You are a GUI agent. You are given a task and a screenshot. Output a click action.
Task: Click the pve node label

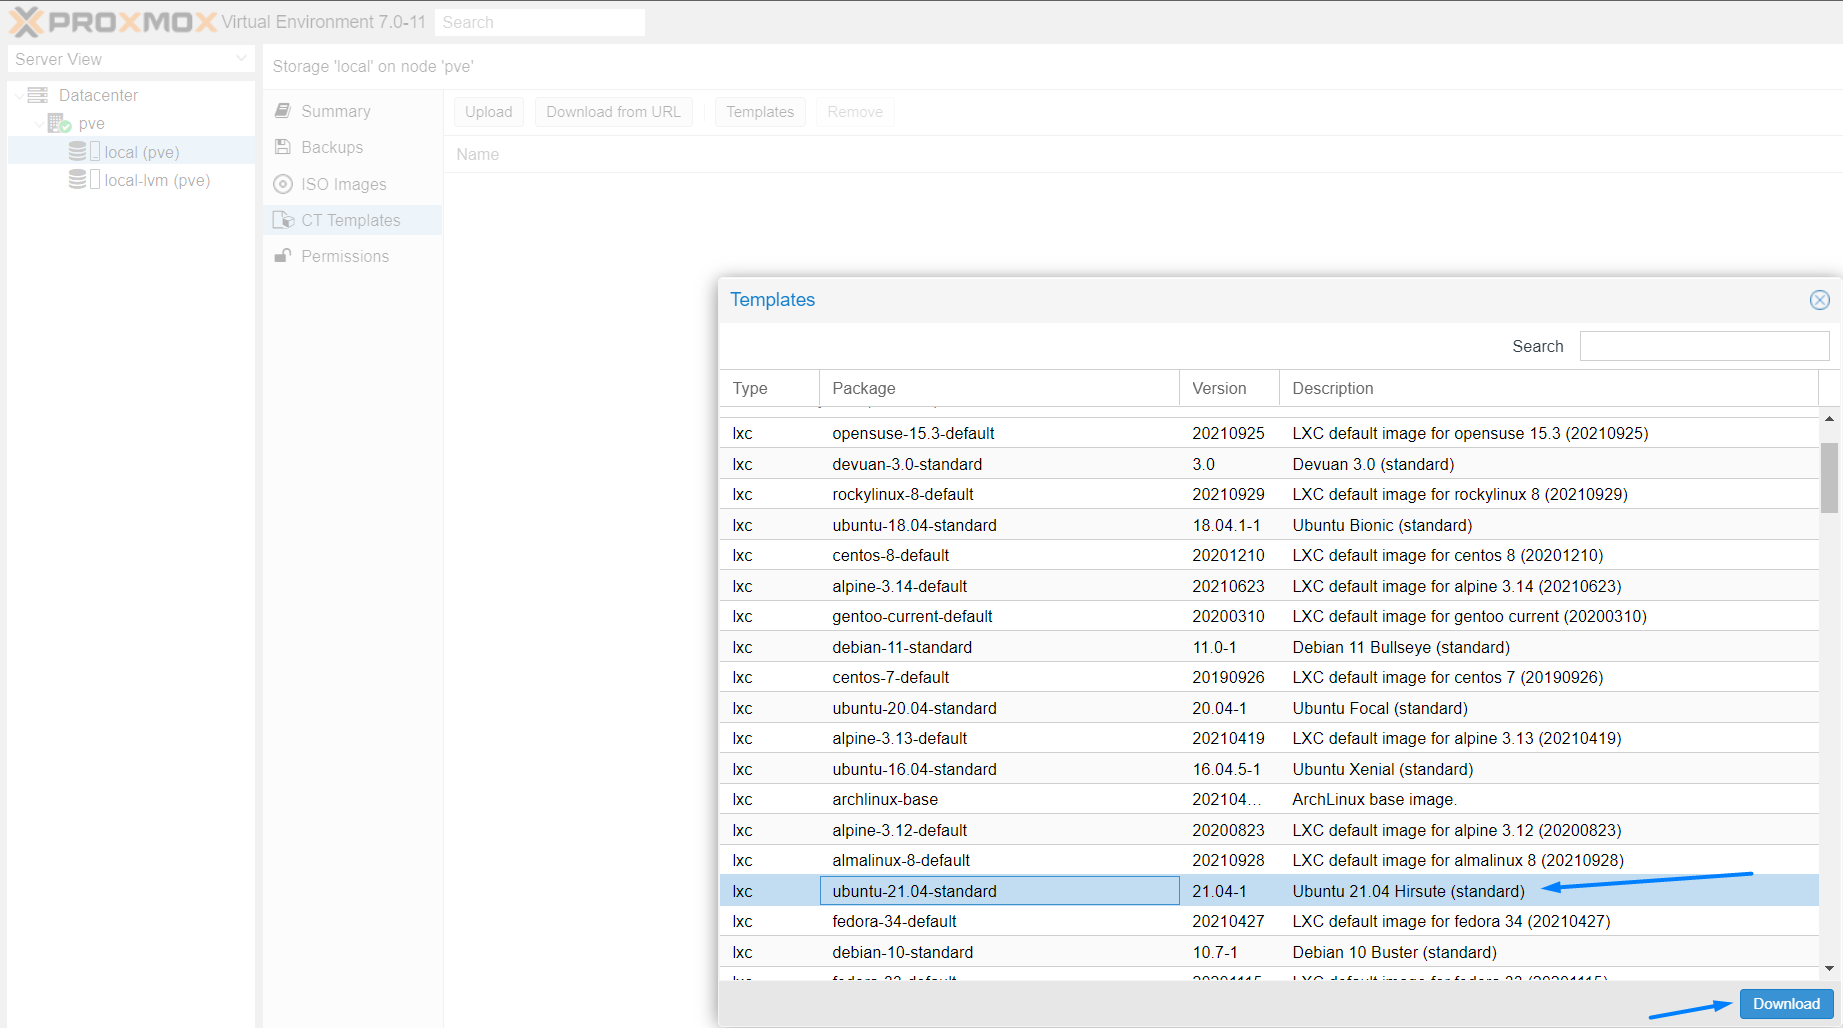click(x=91, y=123)
